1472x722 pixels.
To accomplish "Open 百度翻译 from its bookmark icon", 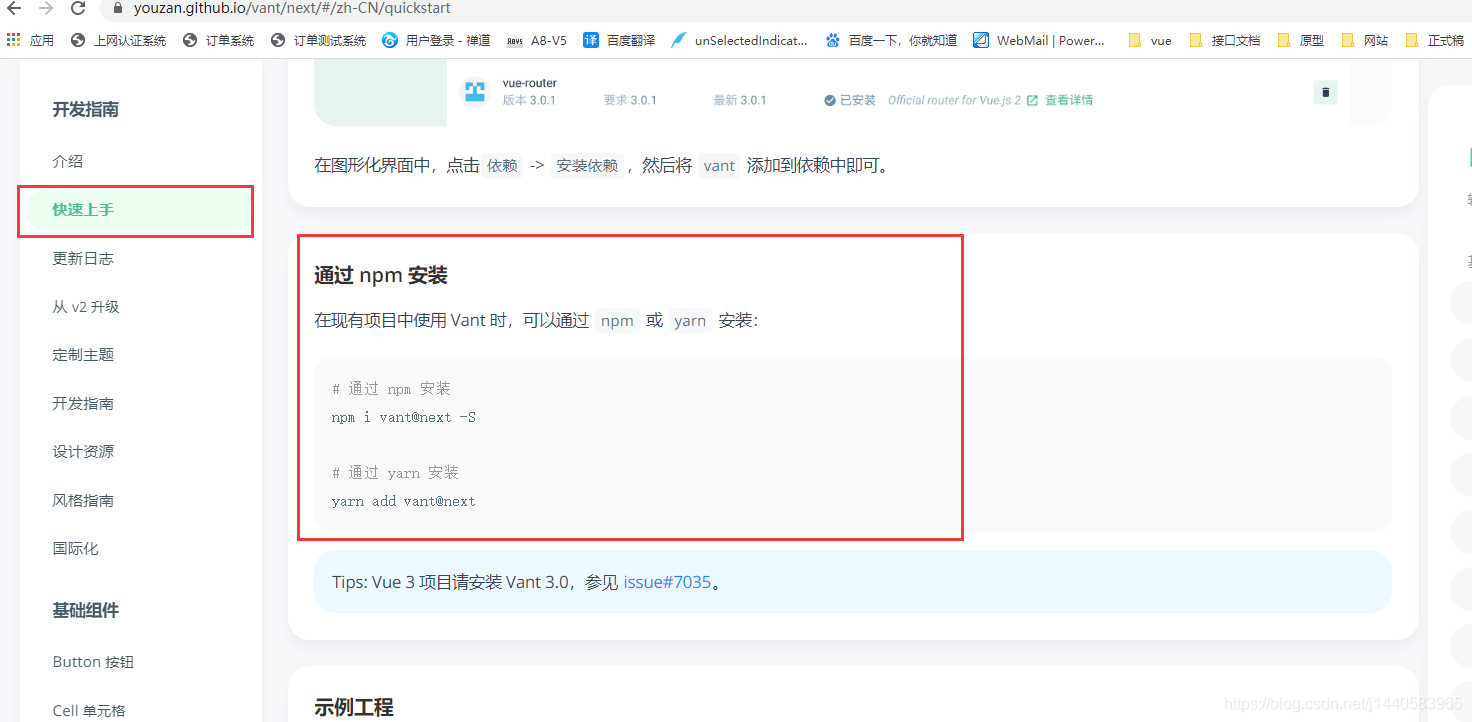I will click(x=593, y=40).
